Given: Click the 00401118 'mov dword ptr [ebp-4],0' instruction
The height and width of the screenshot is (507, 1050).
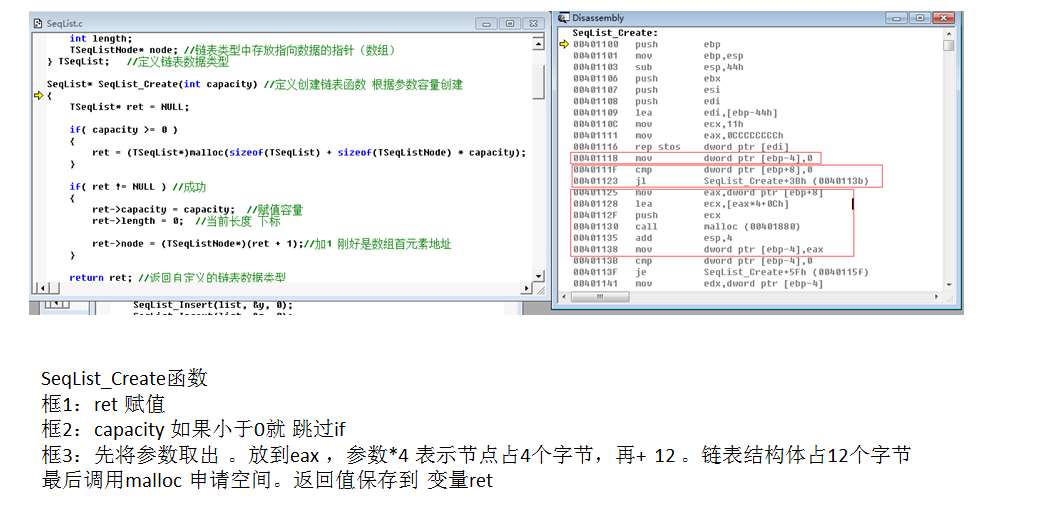Looking at the screenshot, I should [692, 158].
